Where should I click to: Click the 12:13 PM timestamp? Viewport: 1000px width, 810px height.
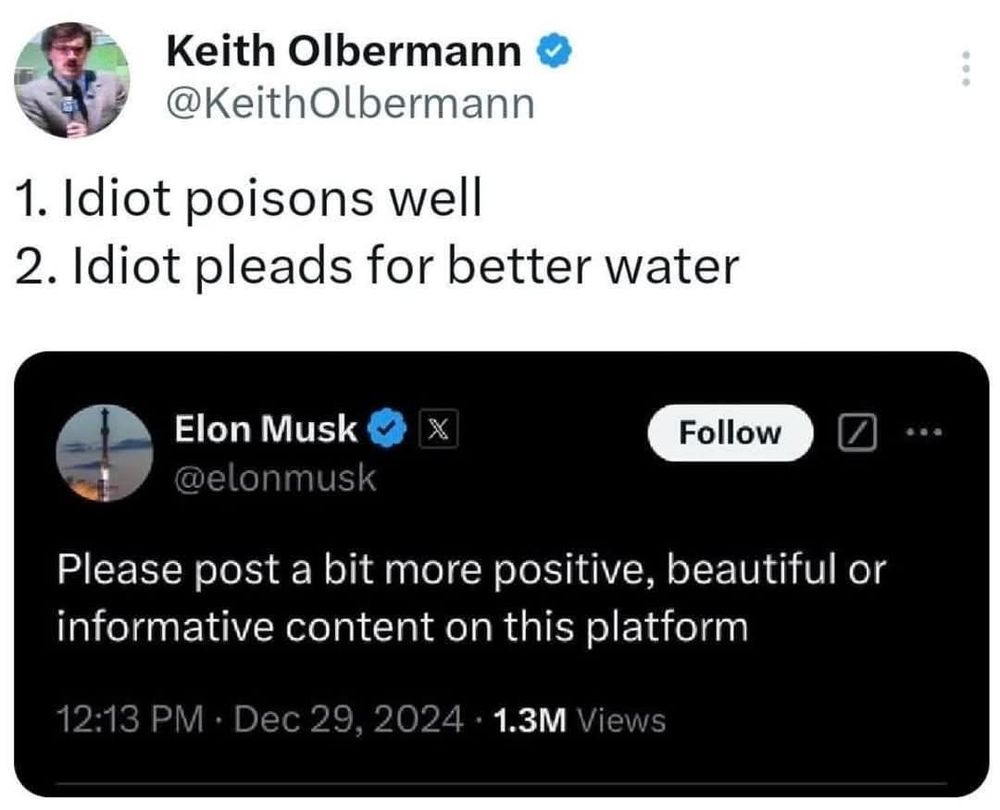coord(130,719)
